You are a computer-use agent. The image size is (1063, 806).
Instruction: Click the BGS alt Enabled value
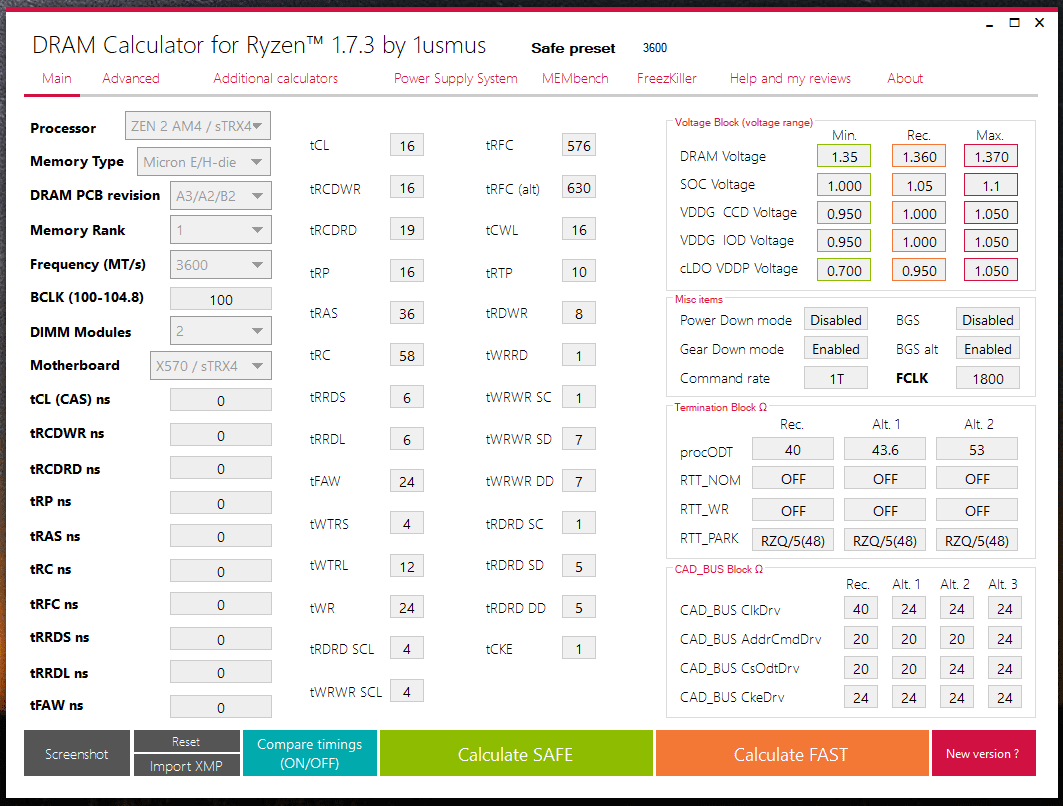pos(988,348)
